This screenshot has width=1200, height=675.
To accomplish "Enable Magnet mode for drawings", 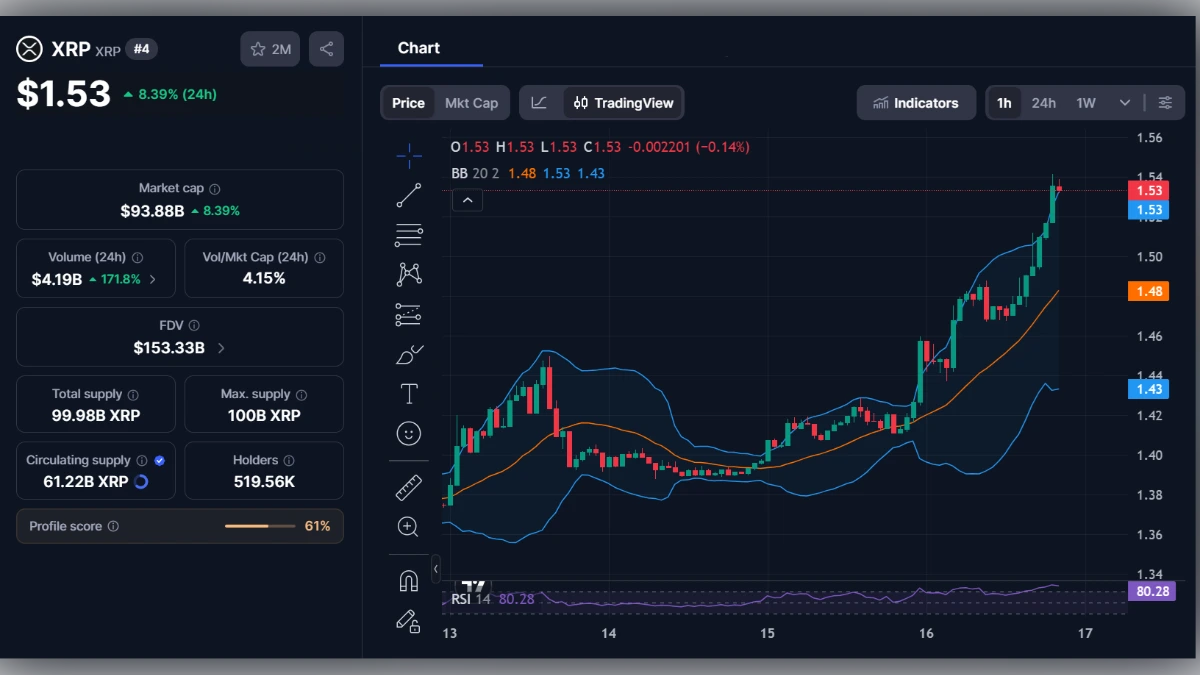I will 408,582.
